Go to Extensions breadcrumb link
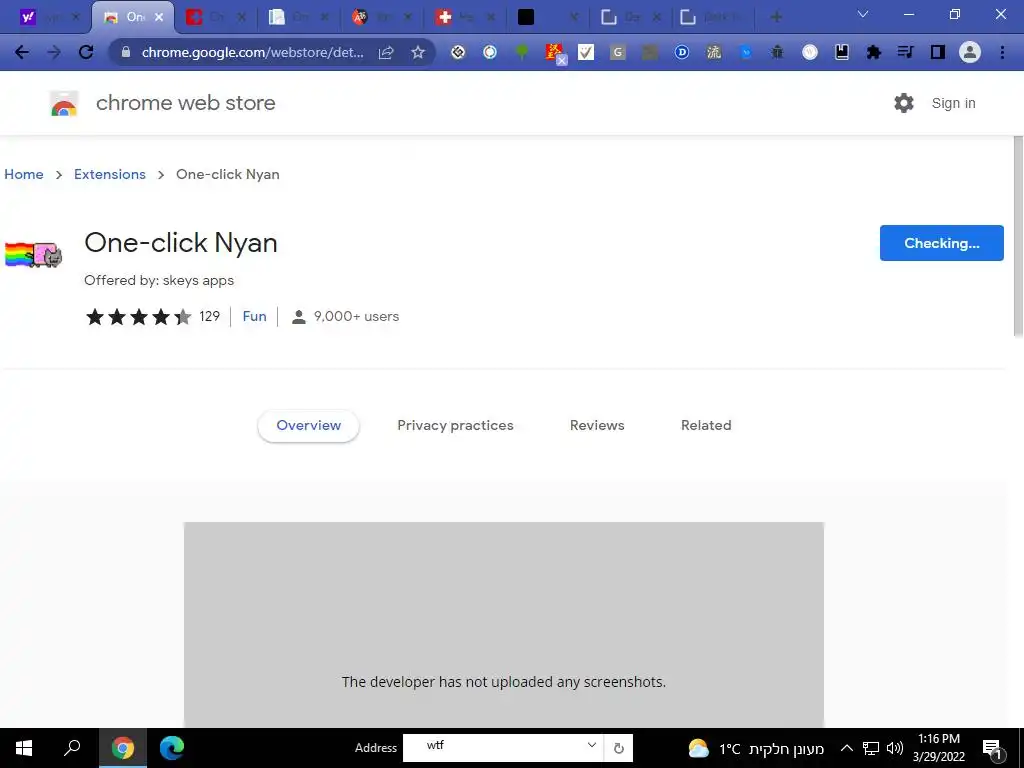 [x=110, y=174]
